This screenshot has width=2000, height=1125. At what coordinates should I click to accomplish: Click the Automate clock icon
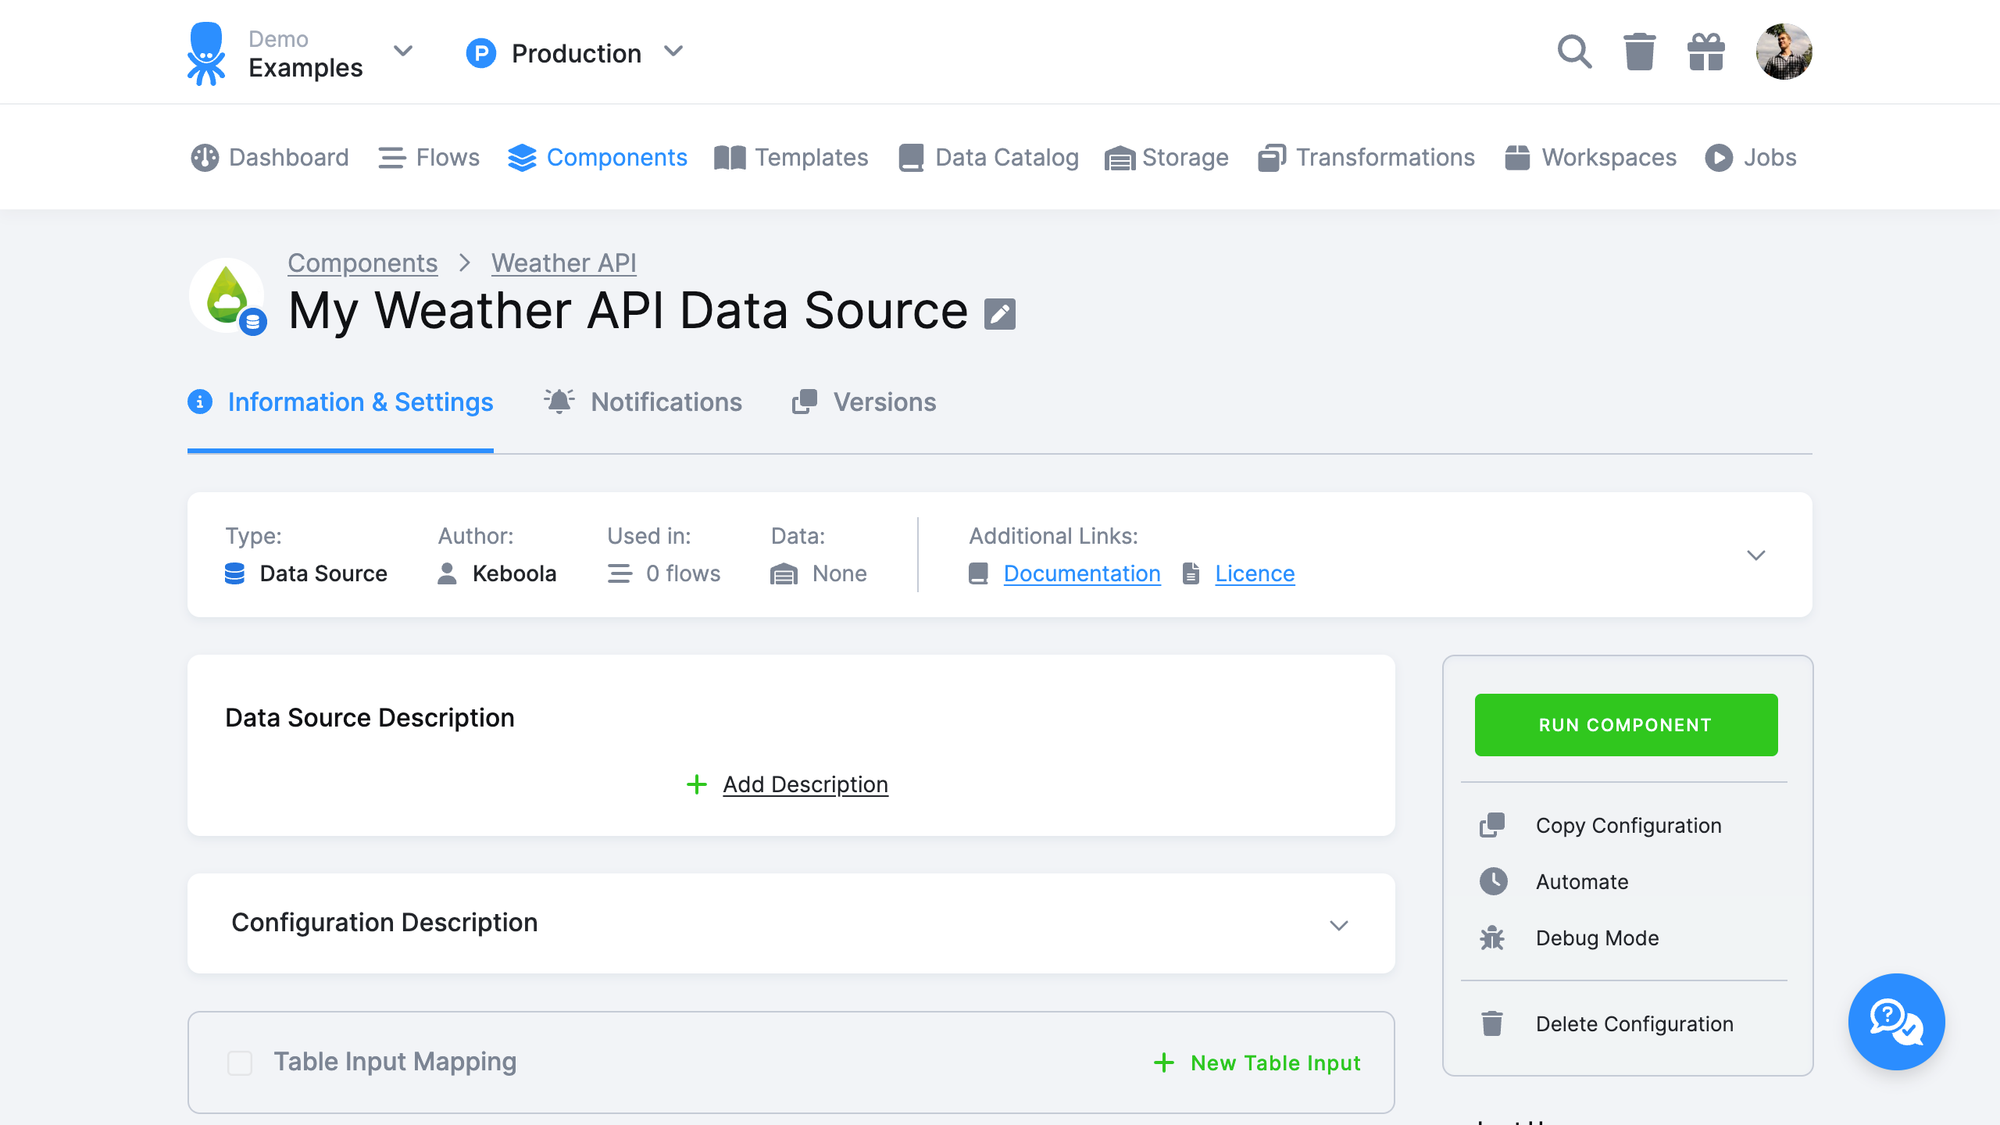coord(1492,881)
